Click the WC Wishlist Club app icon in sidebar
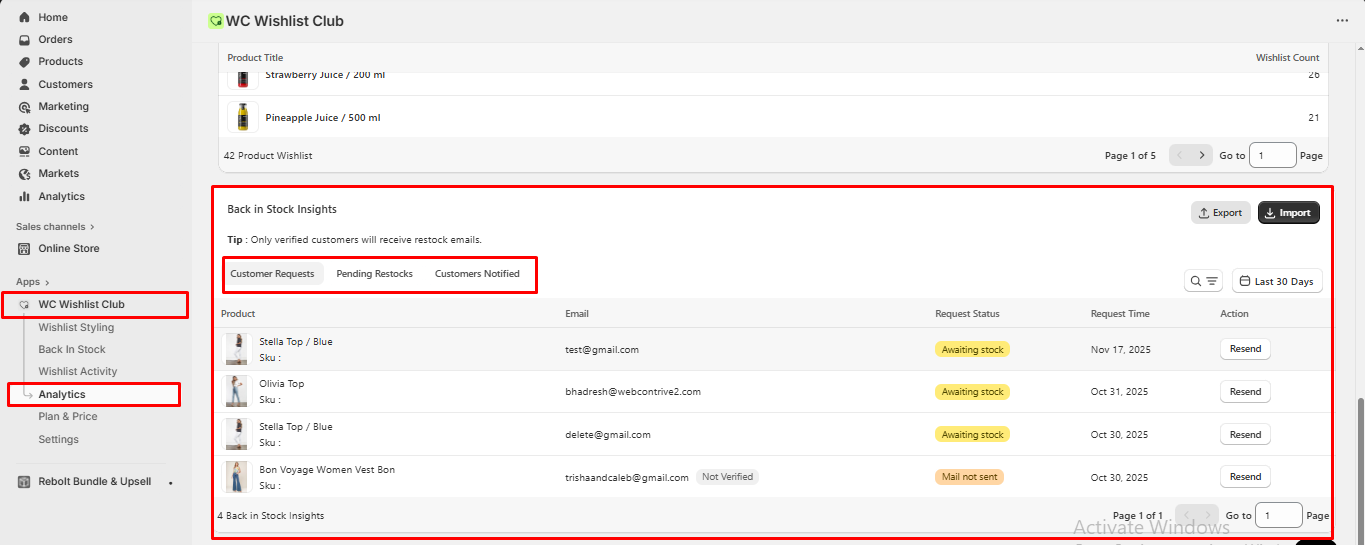Image resolution: width=1365 pixels, height=545 pixels. pos(24,305)
